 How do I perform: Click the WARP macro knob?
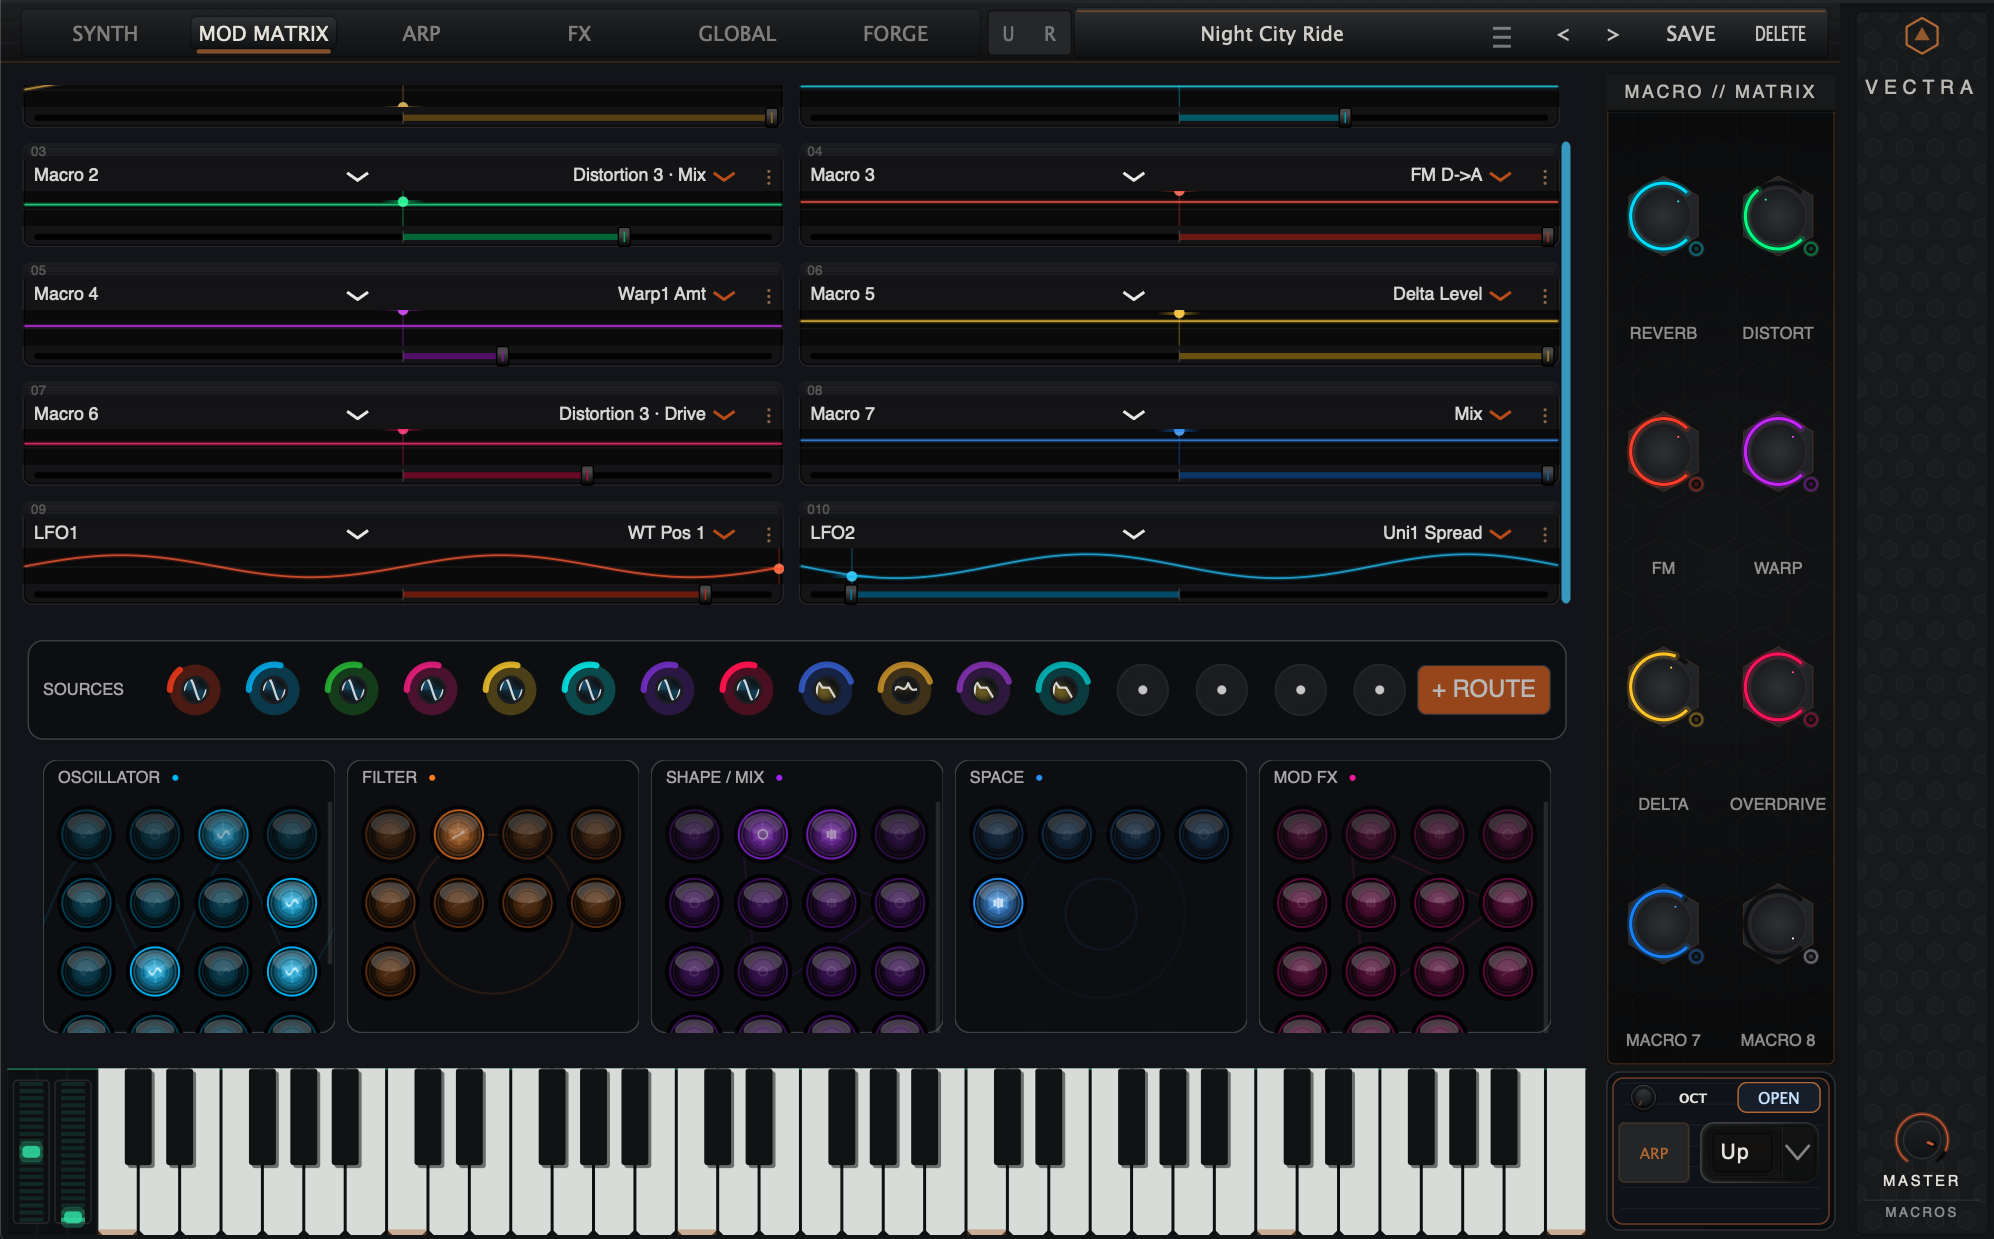(x=1777, y=451)
